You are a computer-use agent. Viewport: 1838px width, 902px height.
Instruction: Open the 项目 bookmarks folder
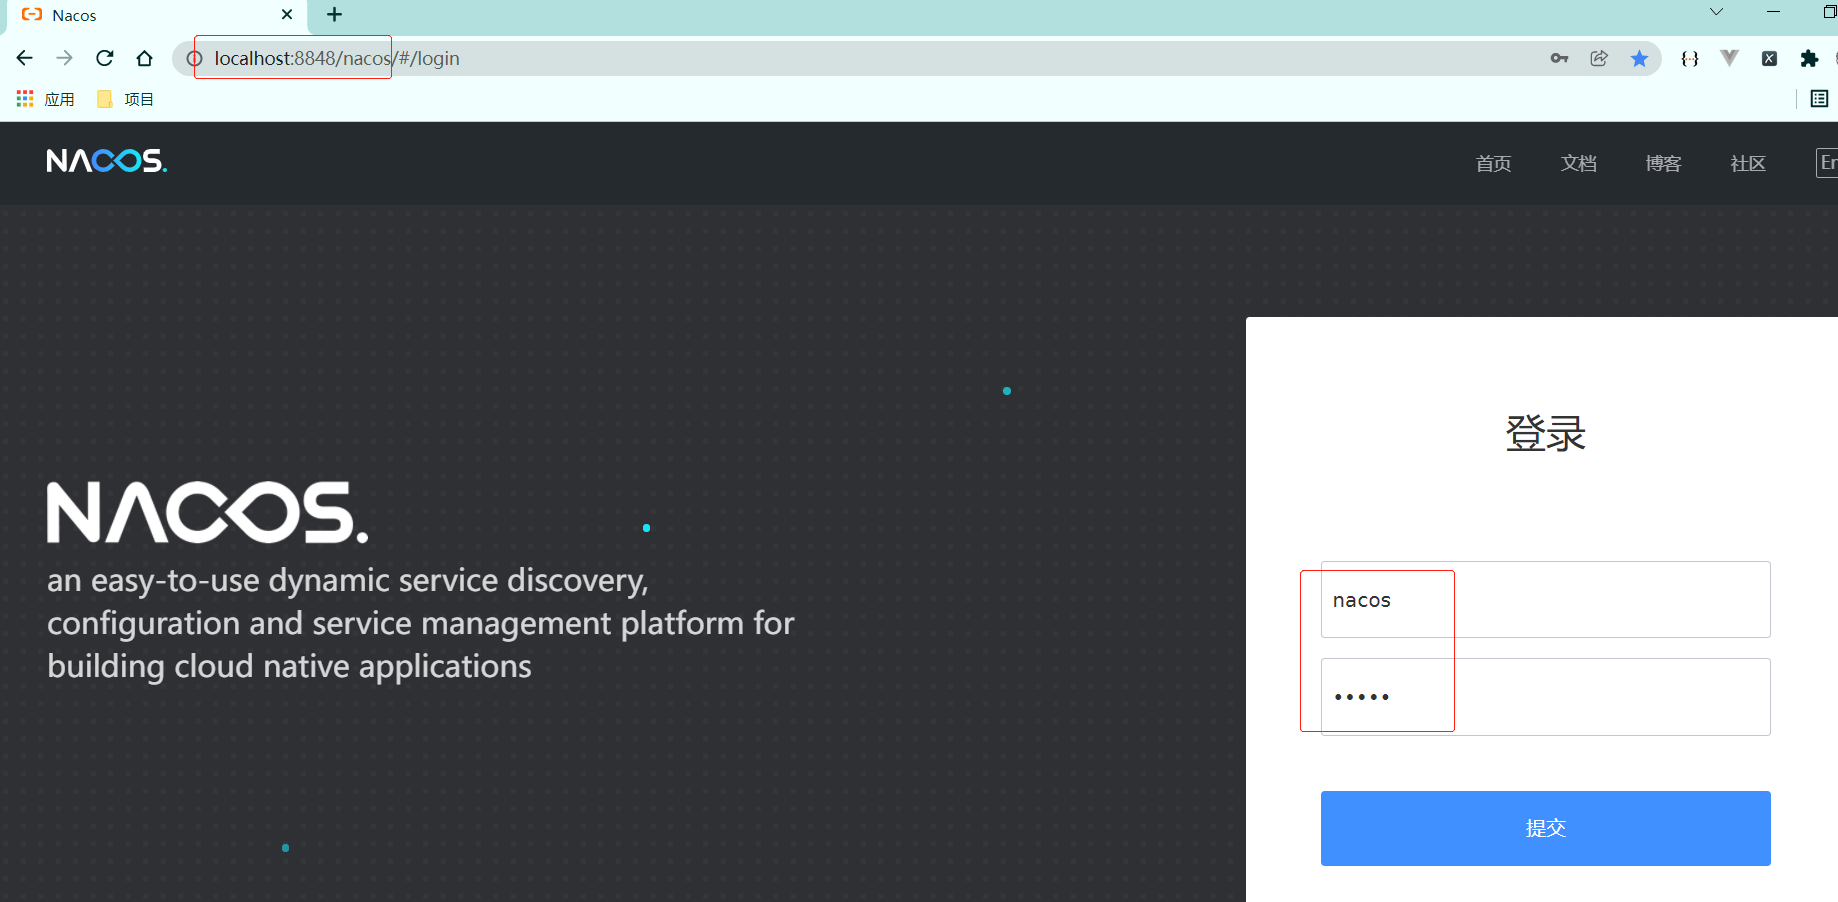[125, 99]
